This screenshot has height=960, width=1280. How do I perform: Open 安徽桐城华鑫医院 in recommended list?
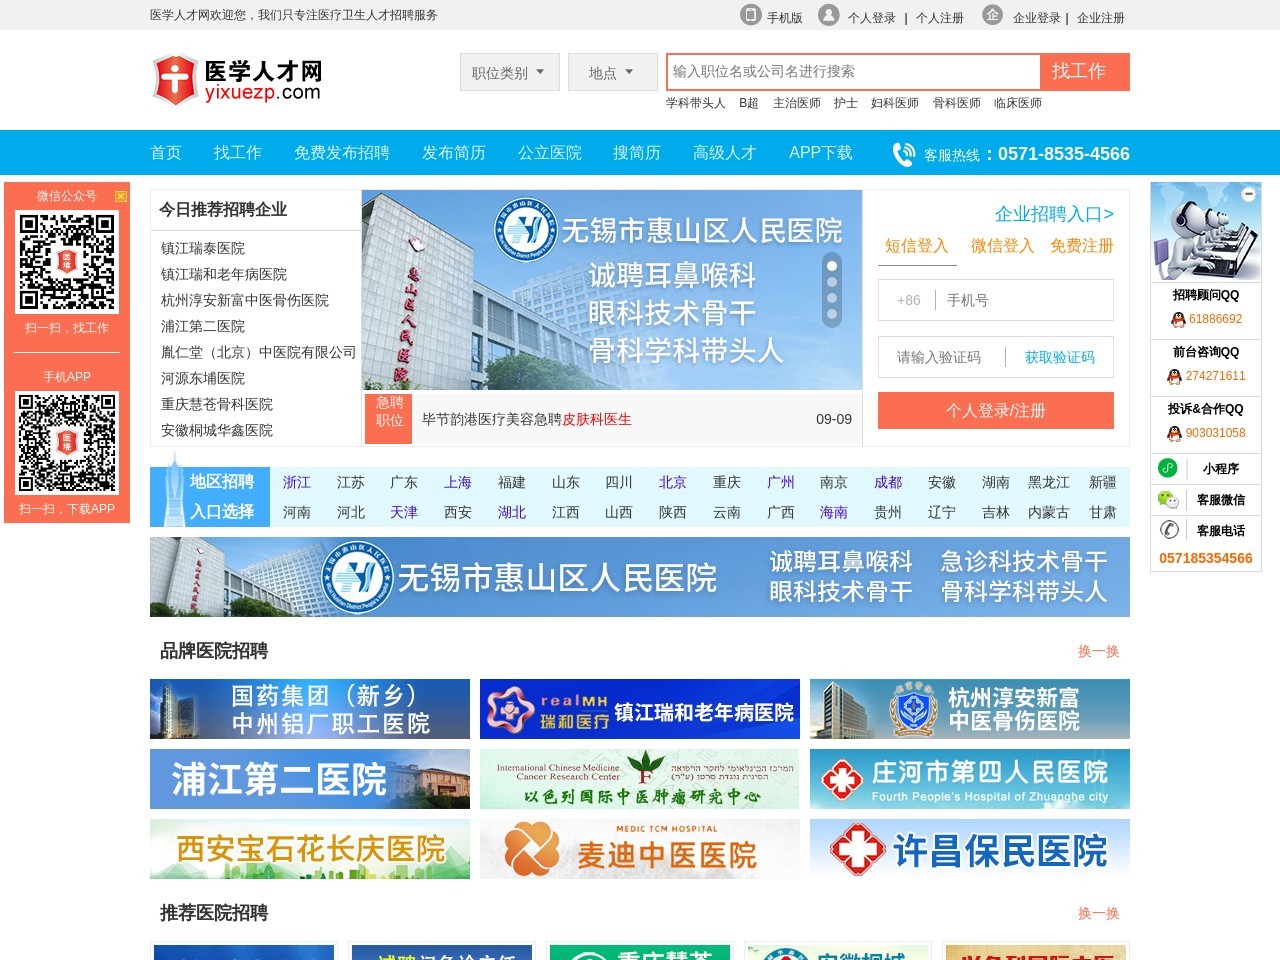[x=217, y=430]
